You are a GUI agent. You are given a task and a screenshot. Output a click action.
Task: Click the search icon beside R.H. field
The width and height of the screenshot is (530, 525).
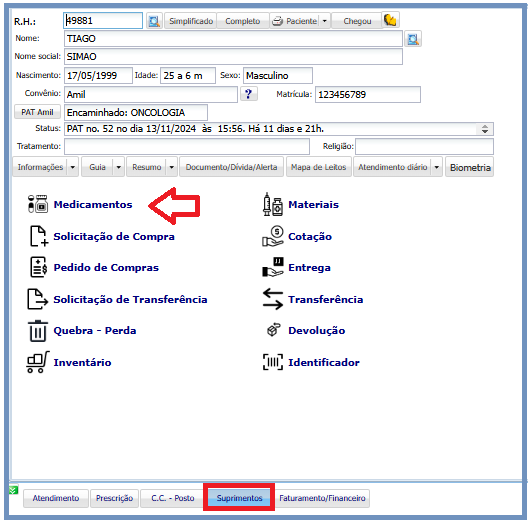[154, 21]
